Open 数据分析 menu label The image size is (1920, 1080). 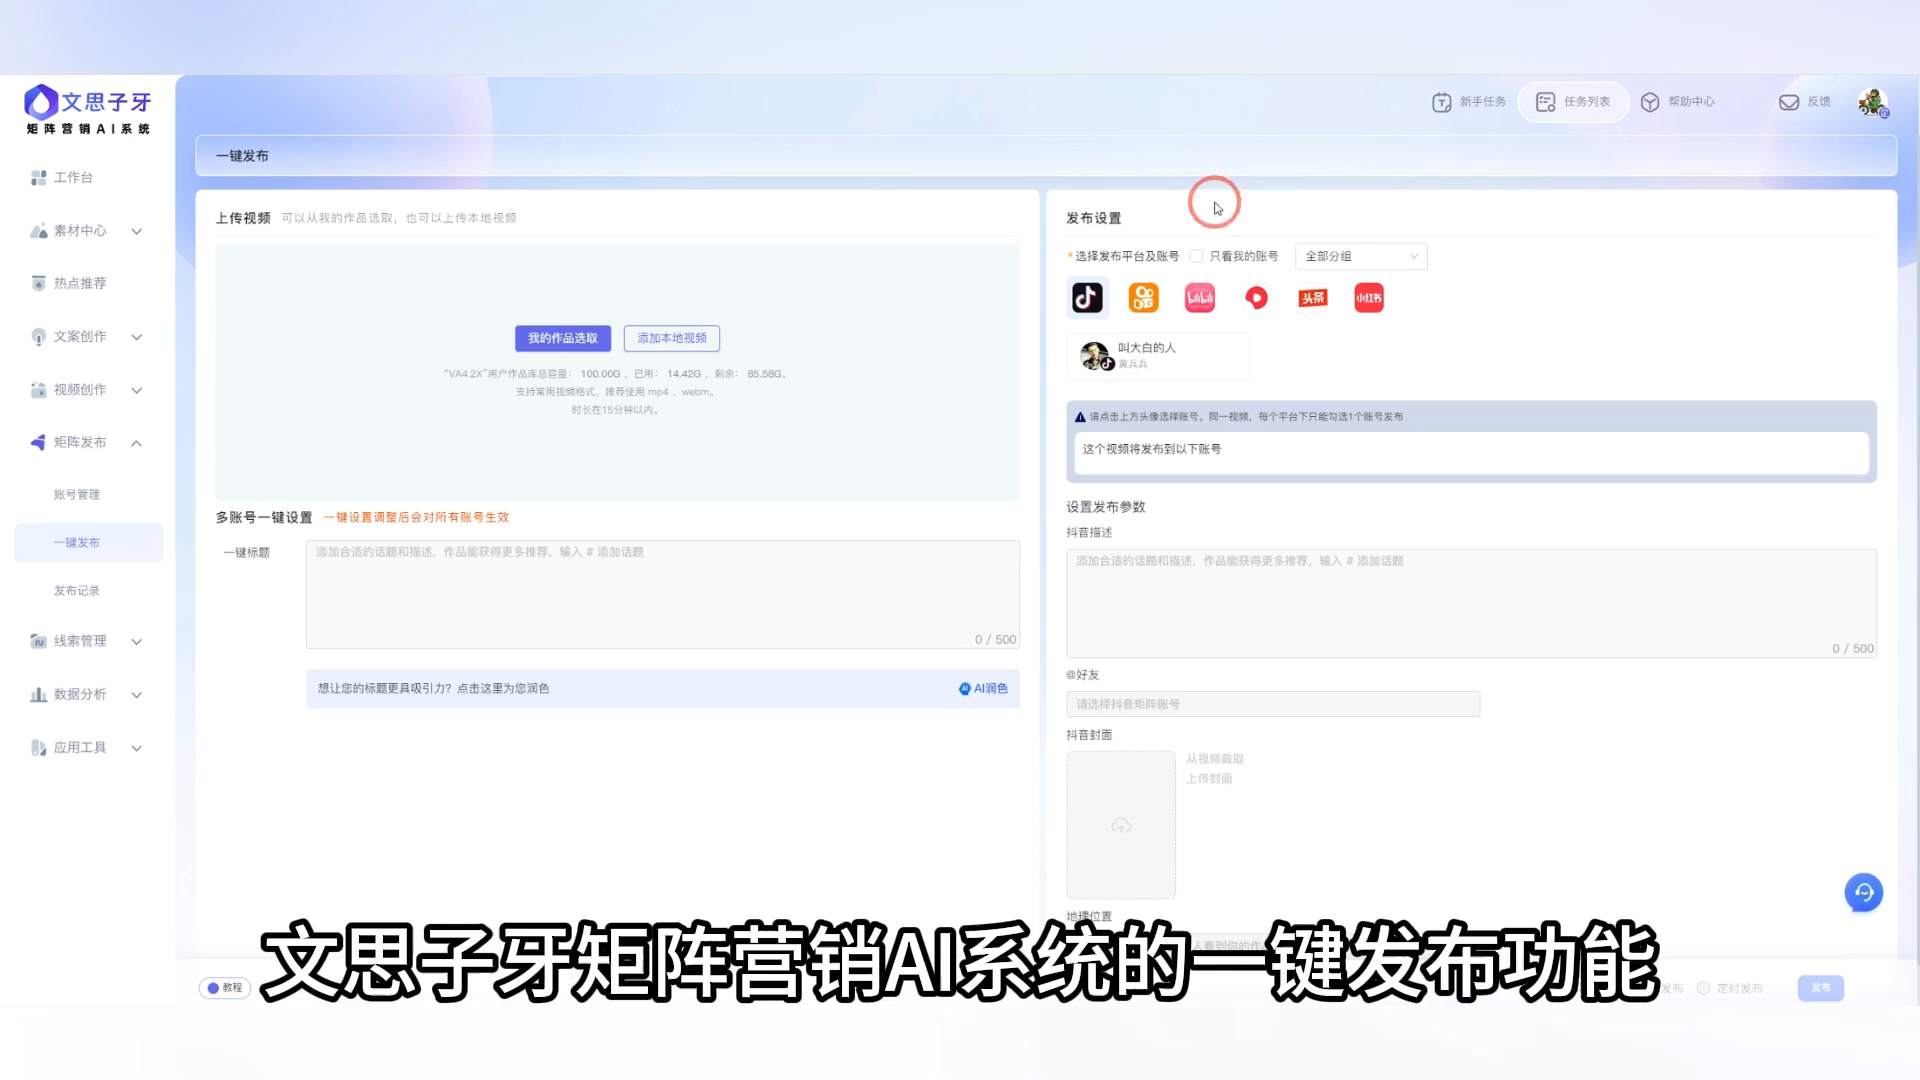pos(80,694)
